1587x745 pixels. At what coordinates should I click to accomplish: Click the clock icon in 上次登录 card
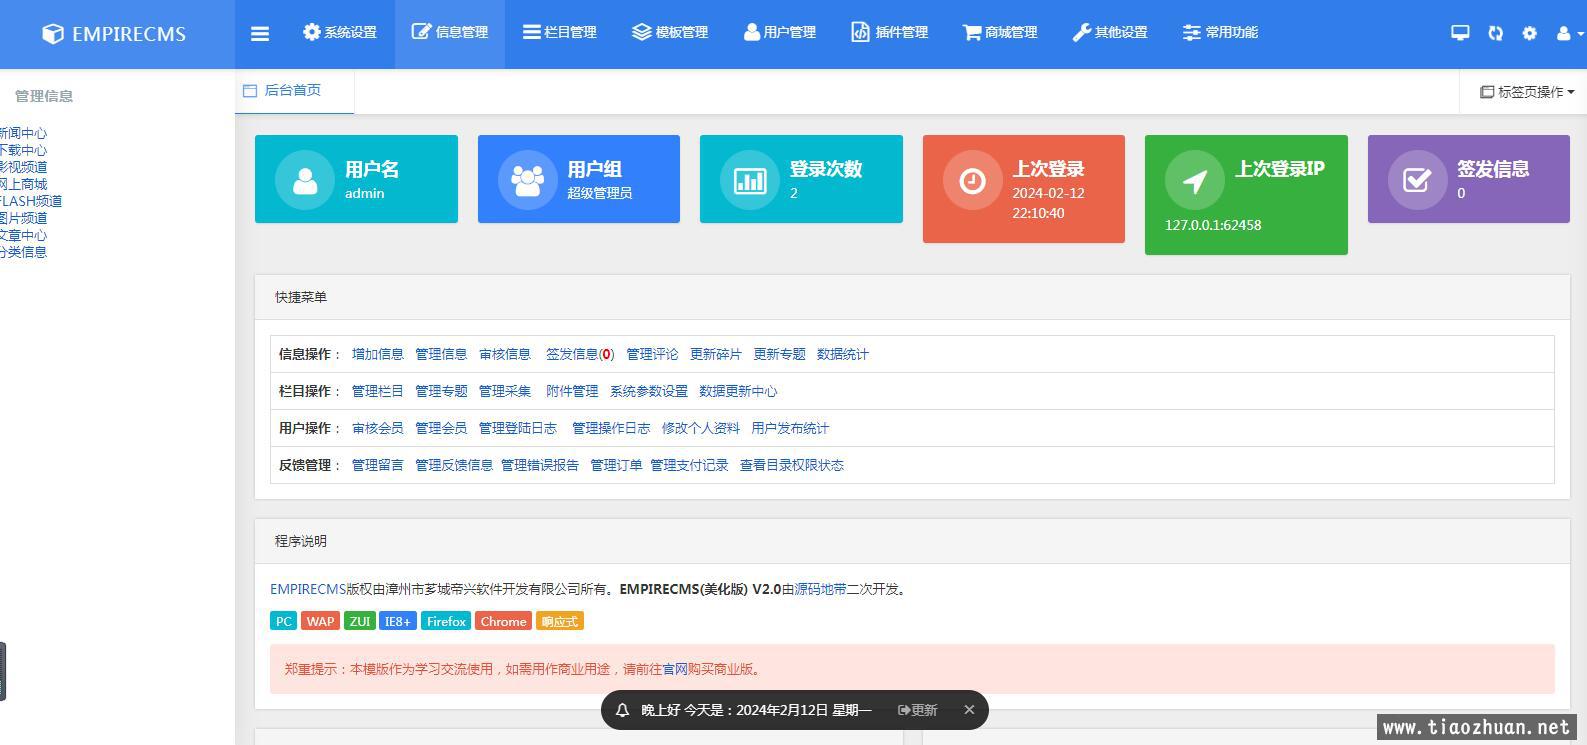972,180
